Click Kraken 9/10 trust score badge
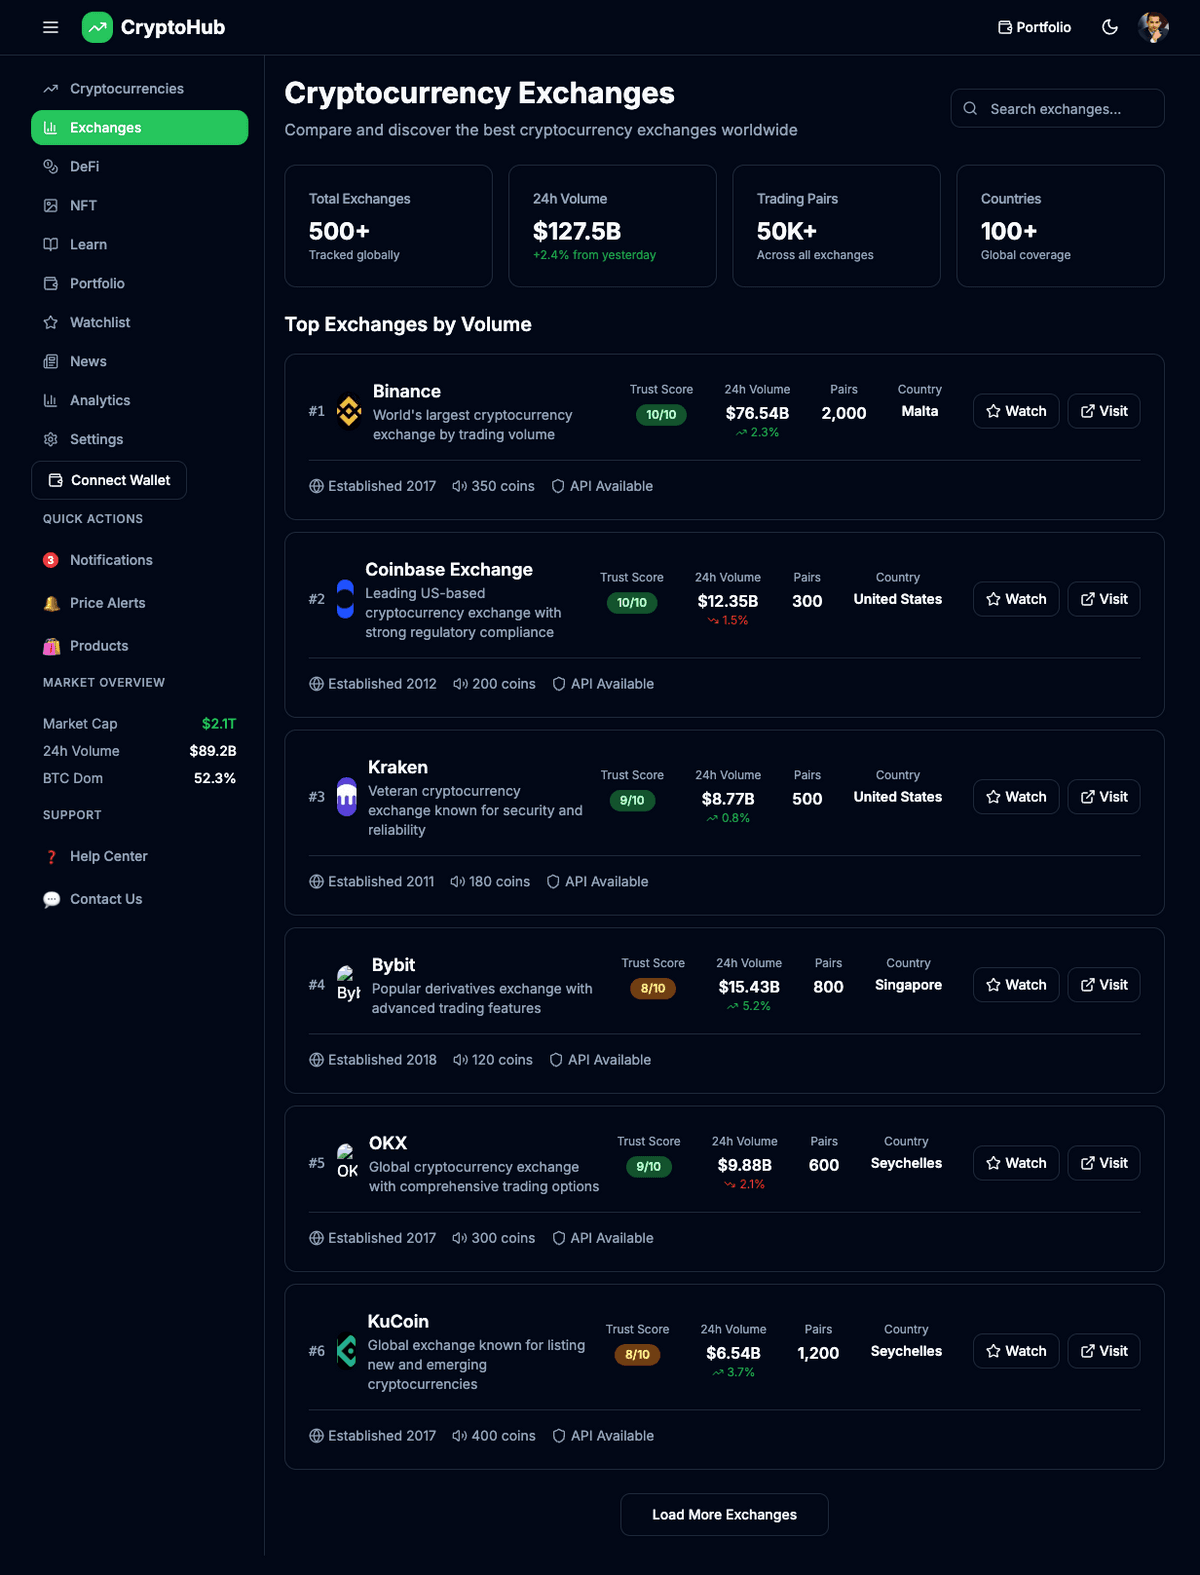1200x1575 pixels. 632,801
